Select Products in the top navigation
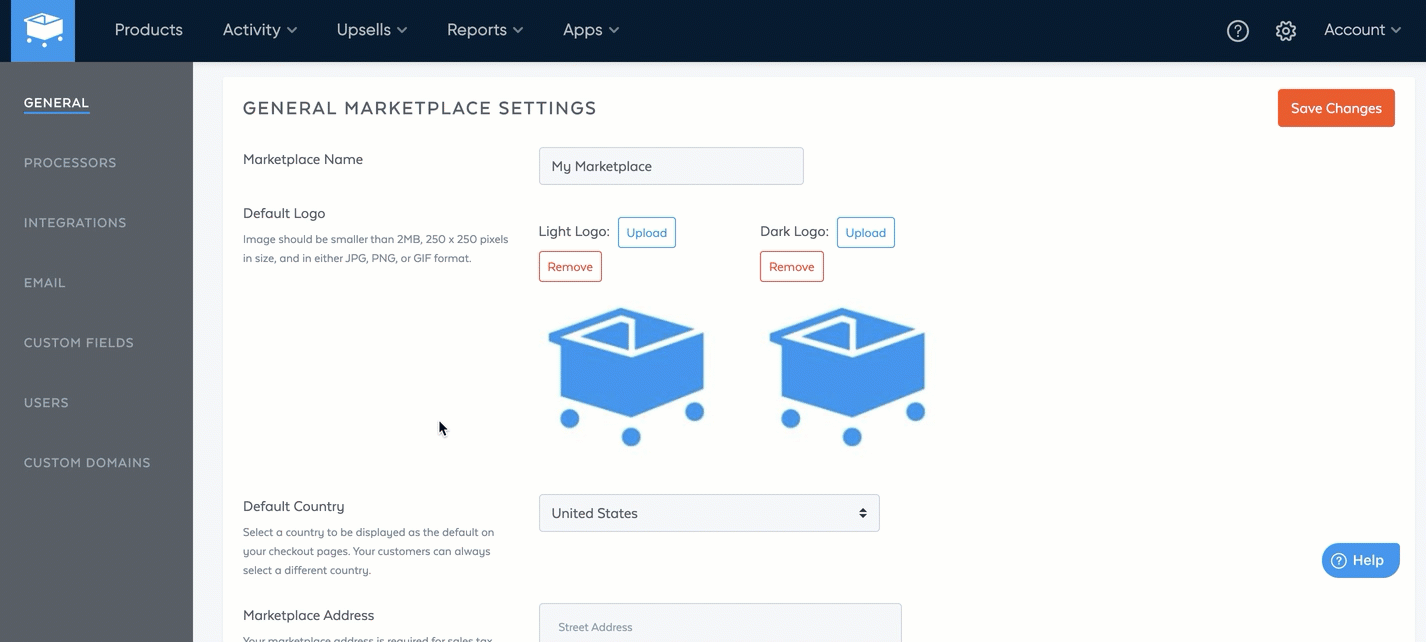Image resolution: width=1426 pixels, height=642 pixels. [148, 30]
